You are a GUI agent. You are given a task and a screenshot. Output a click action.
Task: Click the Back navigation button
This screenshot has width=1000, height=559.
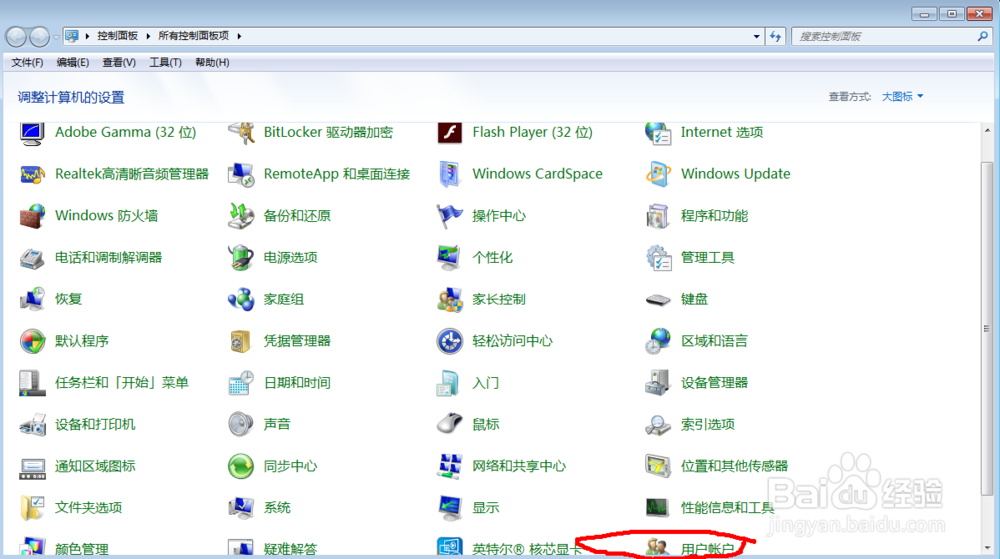(17, 37)
